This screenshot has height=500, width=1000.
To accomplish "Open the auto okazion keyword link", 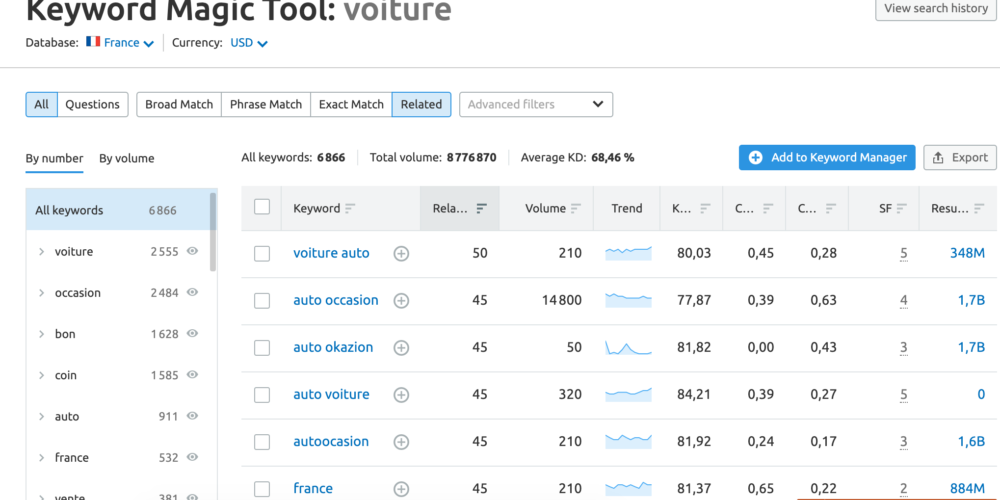I will 333,348.
